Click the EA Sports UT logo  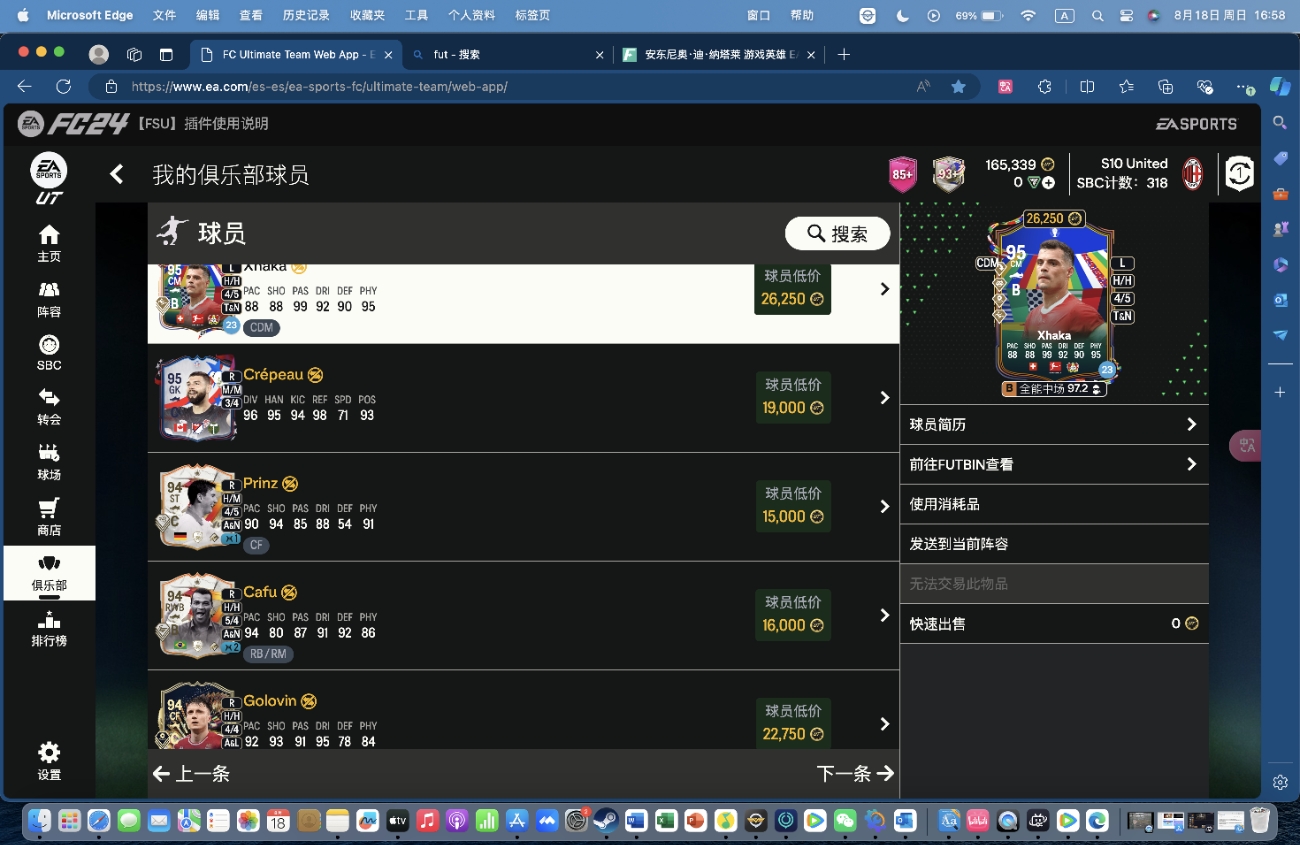[x=49, y=178]
